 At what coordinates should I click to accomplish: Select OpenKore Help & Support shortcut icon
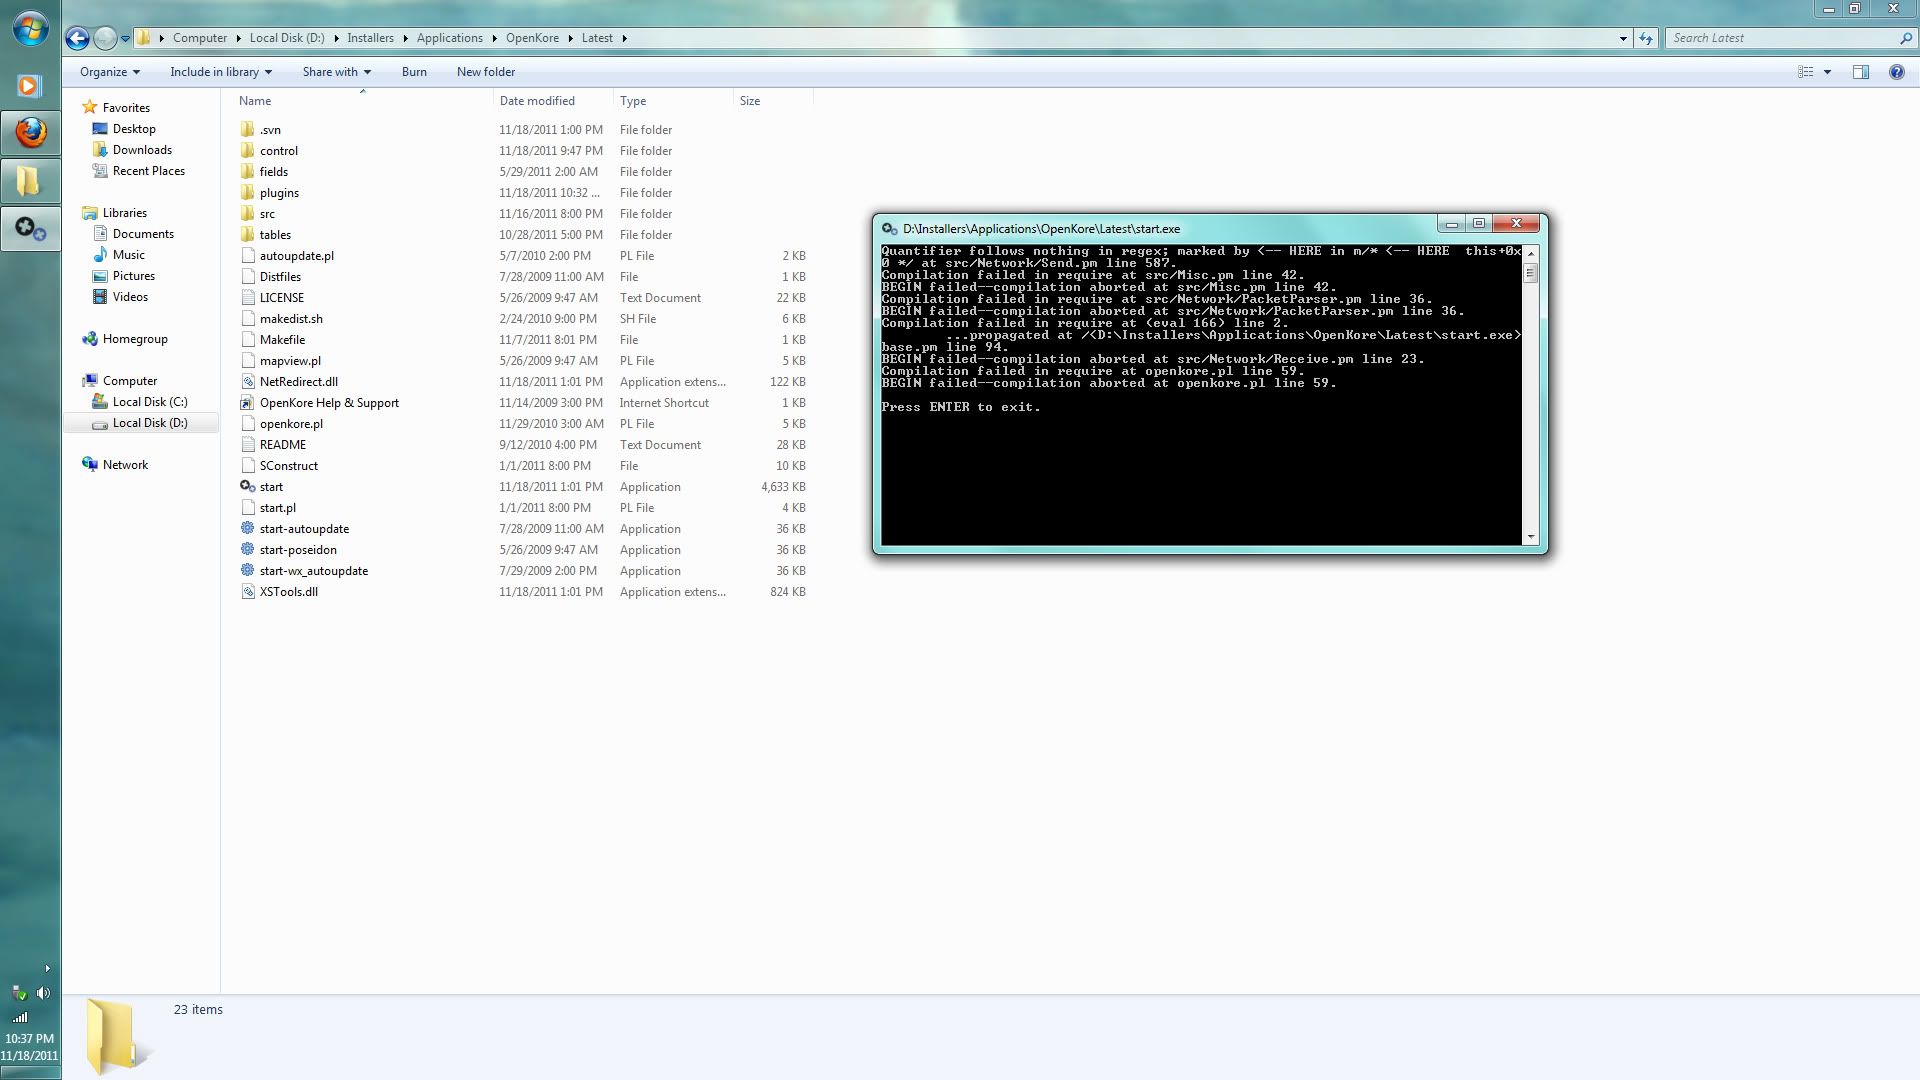pos(248,403)
